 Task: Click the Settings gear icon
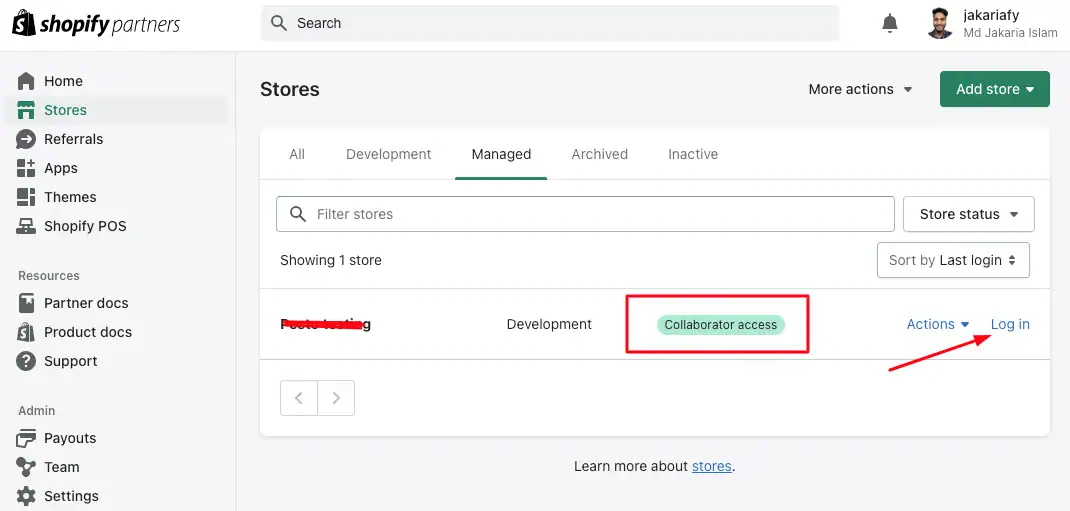point(26,496)
